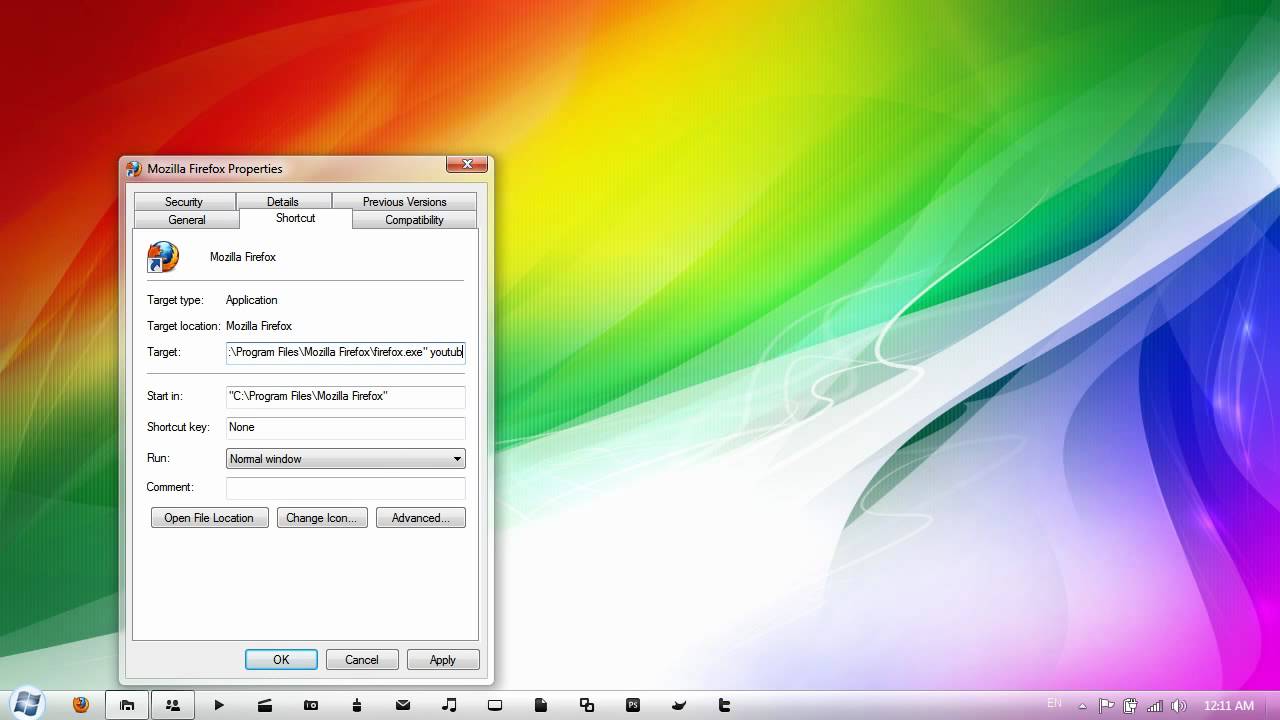Click Open File Location button
Image resolution: width=1280 pixels, height=720 pixels.
[x=209, y=518]
